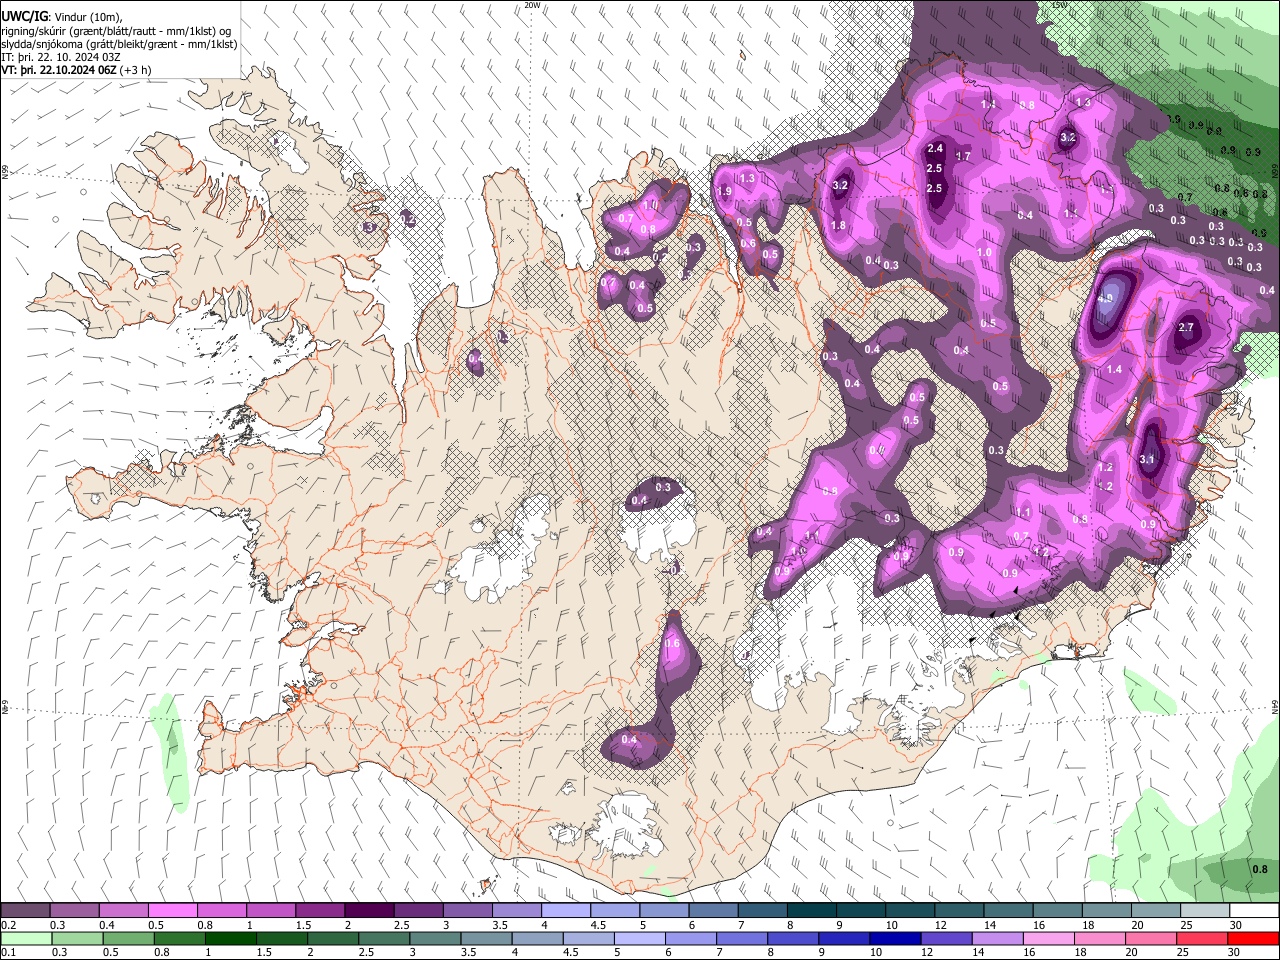Click the "(+3 h)" forecast offset

pos(135,70)
